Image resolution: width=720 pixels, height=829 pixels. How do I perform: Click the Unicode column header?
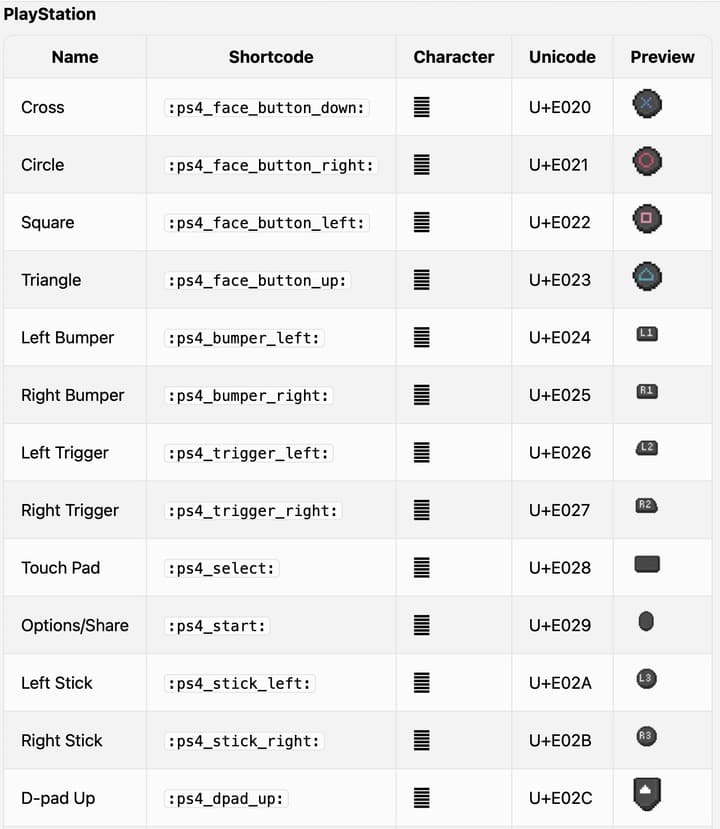tap(562, 57)
